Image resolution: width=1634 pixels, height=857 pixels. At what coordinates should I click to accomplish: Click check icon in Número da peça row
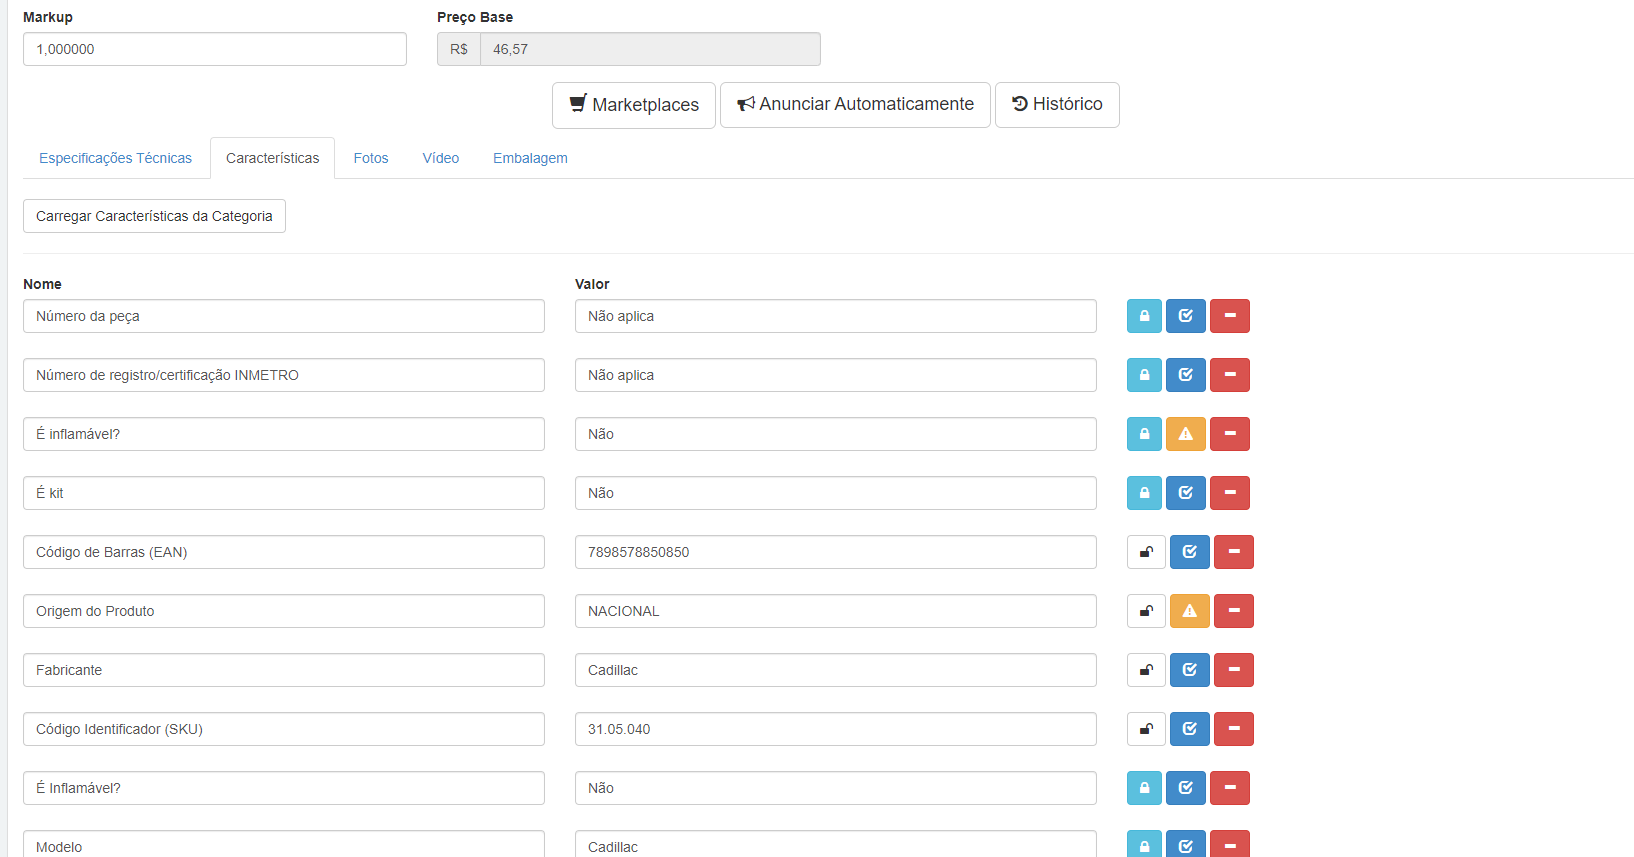pyautogui.click(x=1186, y=316)
